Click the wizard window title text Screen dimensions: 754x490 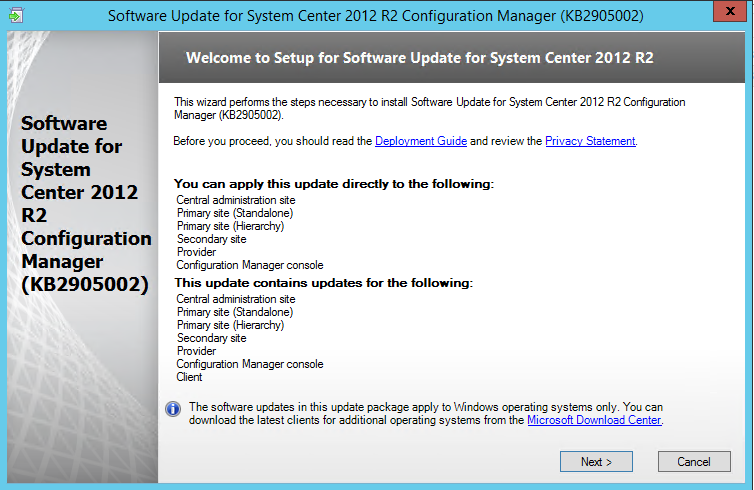point(376,16)
